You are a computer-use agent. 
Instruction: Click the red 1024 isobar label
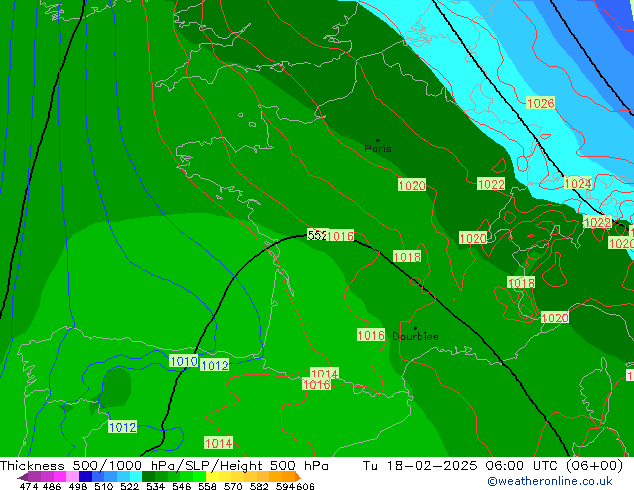point(578,183)
